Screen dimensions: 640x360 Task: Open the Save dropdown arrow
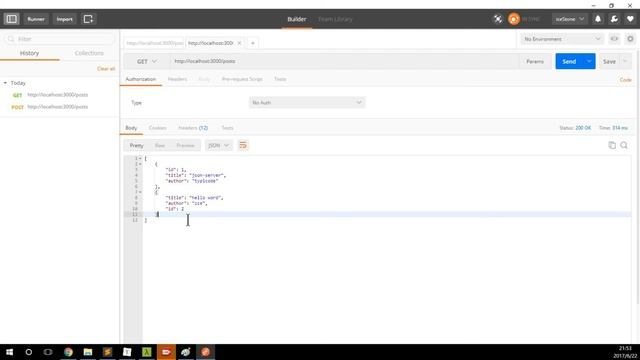coord(625,61)
